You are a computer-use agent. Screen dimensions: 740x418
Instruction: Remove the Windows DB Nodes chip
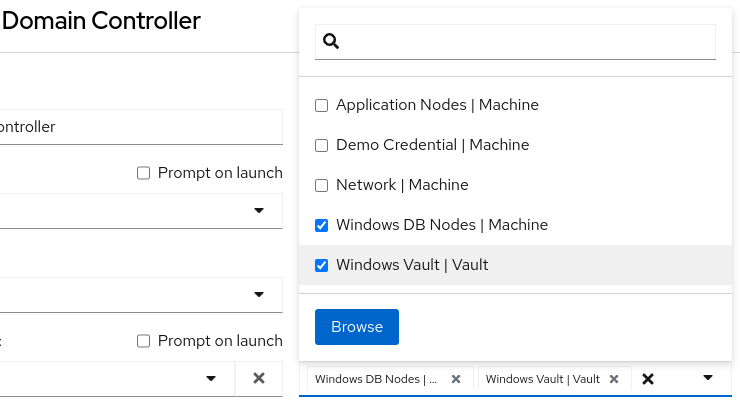click(456, 379)
